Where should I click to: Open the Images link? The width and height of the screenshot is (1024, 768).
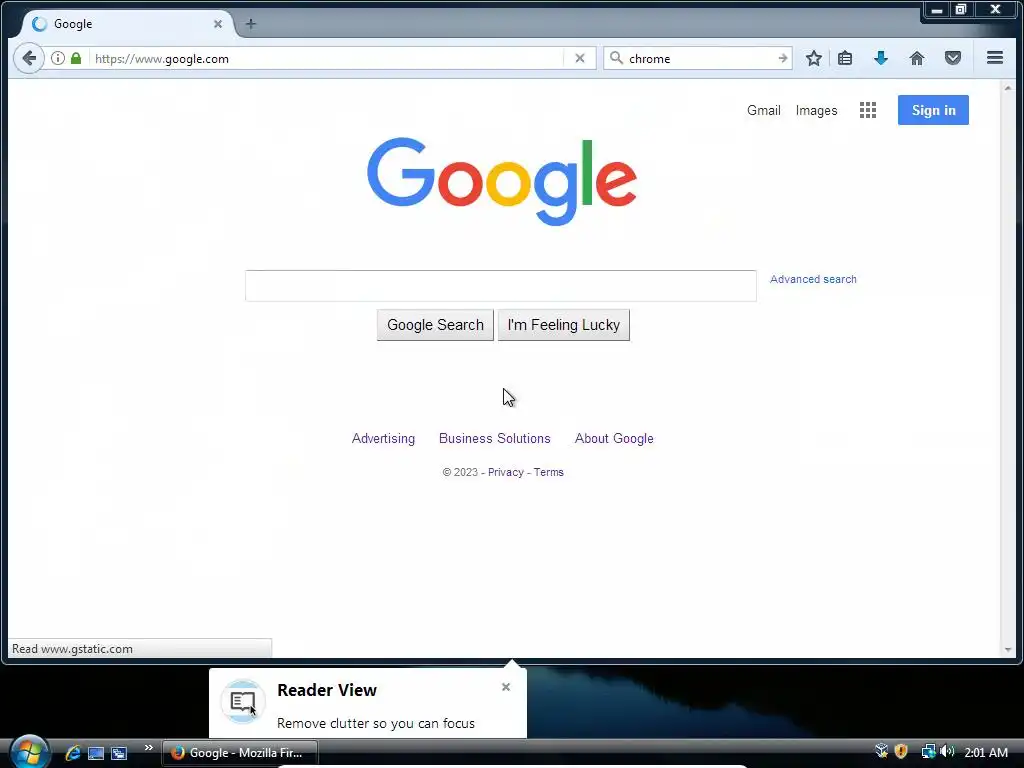point(816,110)
